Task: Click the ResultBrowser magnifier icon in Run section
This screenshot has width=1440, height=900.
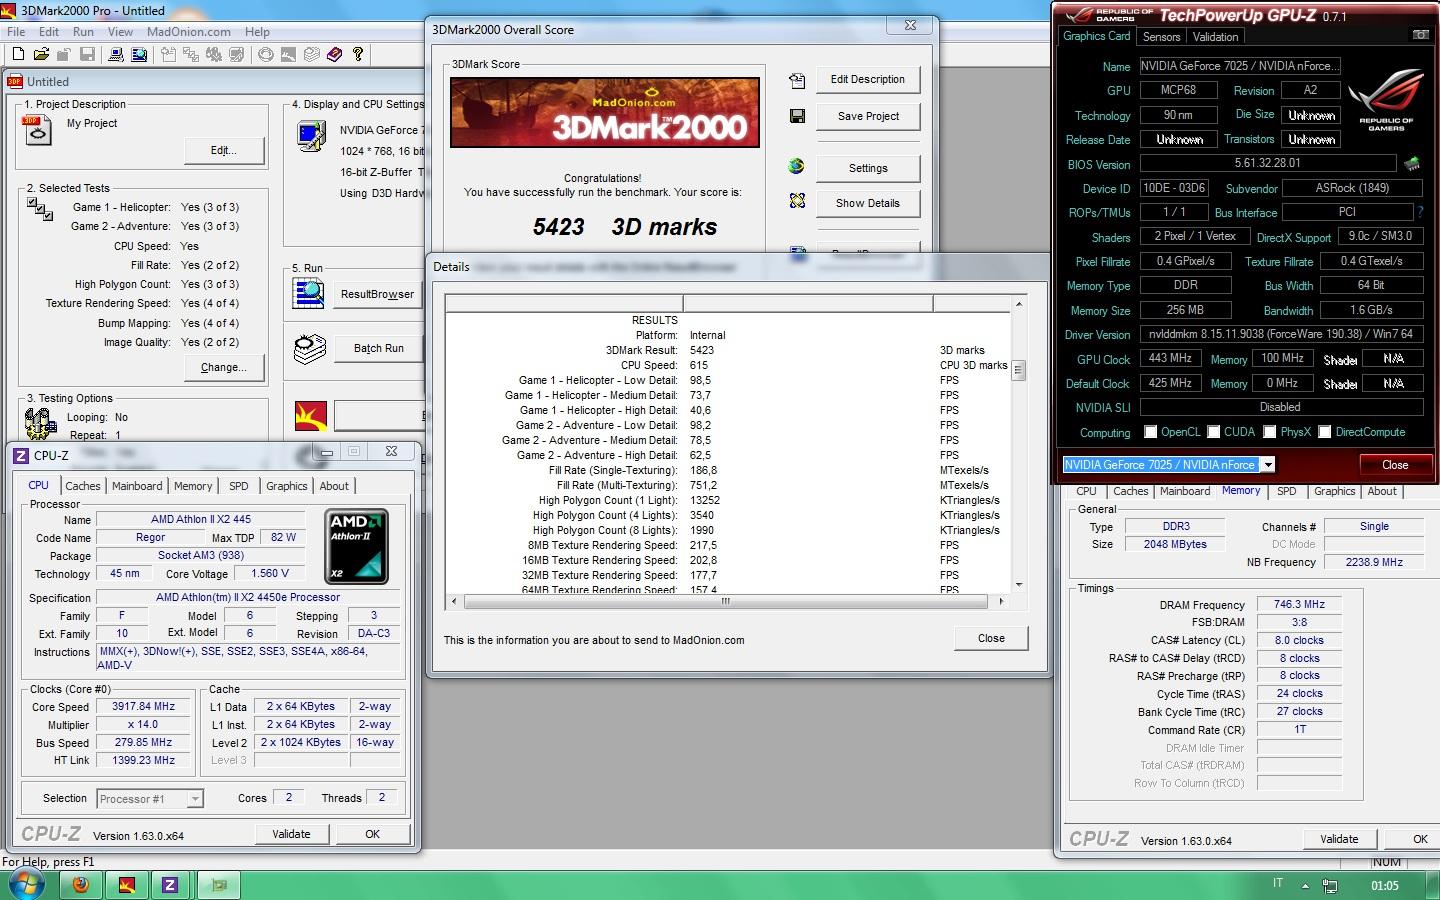Action: tap(309, 292)
